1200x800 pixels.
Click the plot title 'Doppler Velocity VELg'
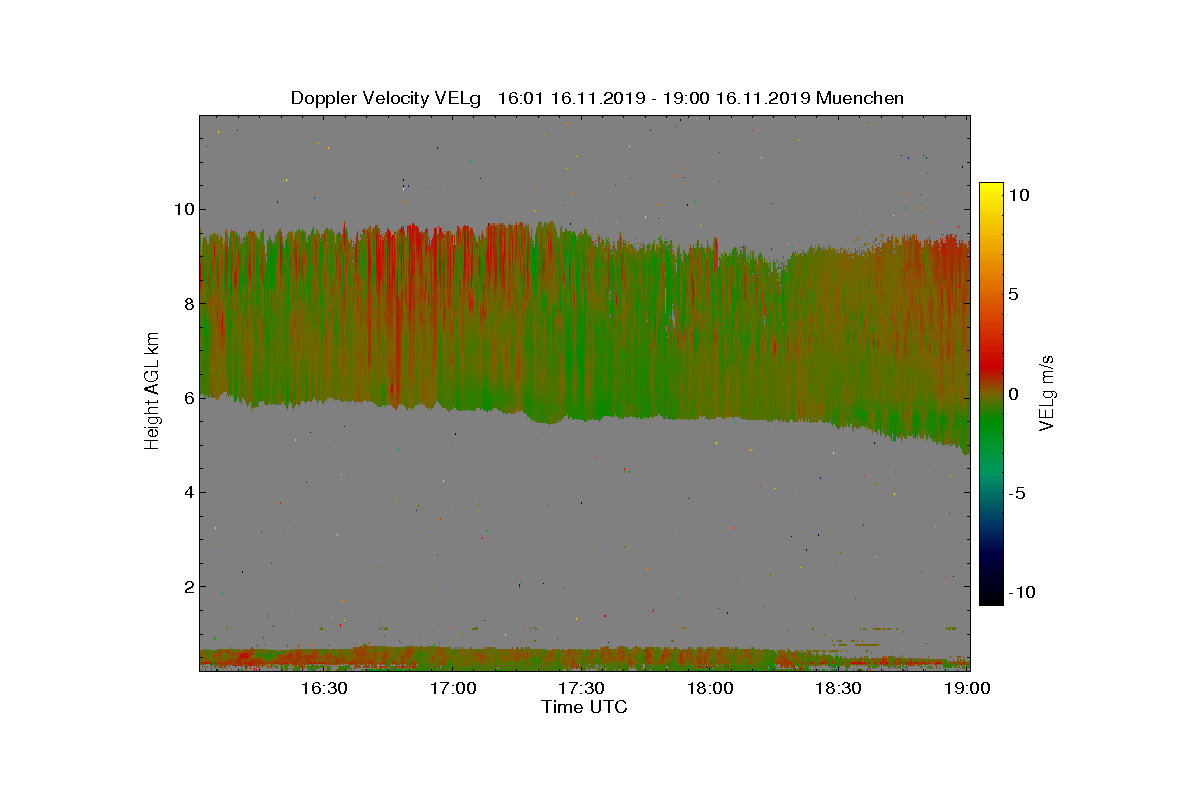(386, 98)
